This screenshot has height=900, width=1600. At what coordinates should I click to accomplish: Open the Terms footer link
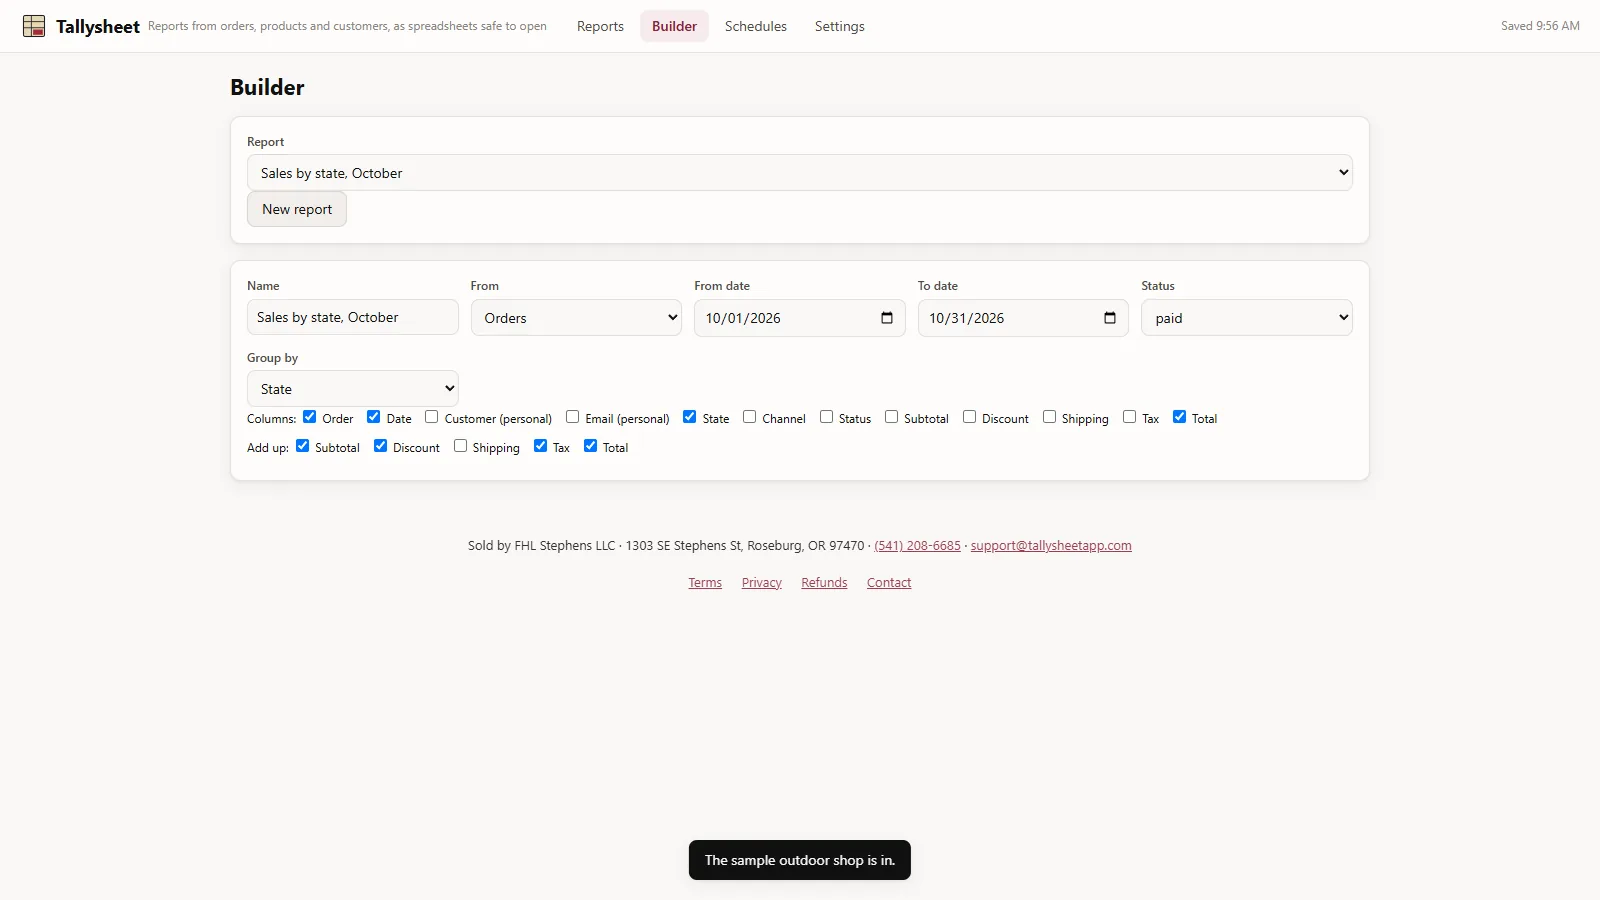705,583
